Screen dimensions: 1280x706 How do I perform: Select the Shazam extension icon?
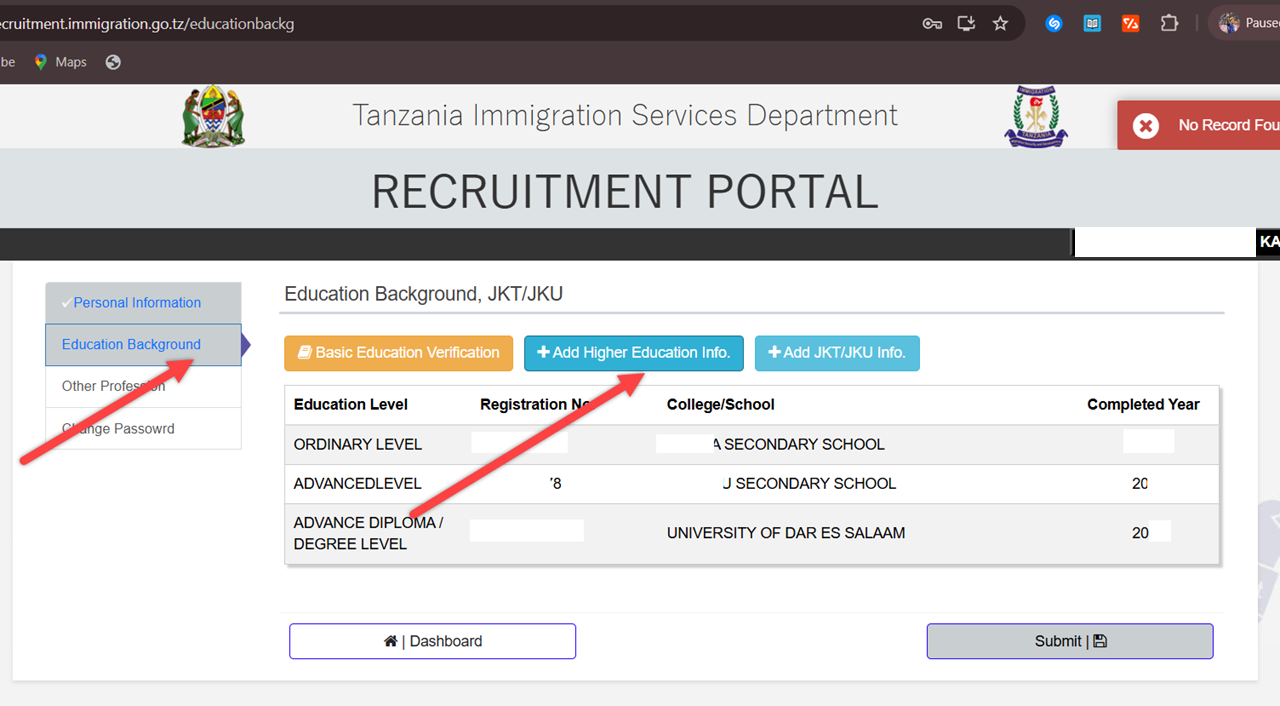(x=1053, y=22)
